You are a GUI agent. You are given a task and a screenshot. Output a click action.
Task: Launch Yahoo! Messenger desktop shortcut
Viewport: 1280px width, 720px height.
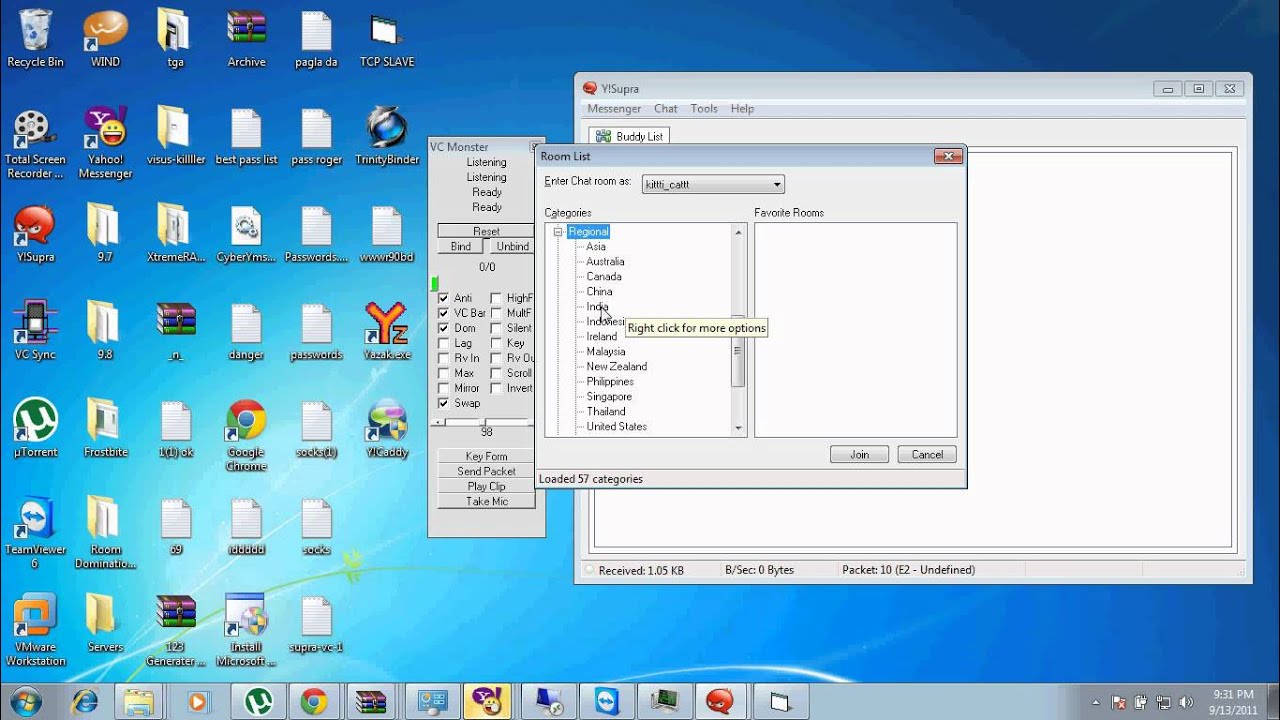105,143
